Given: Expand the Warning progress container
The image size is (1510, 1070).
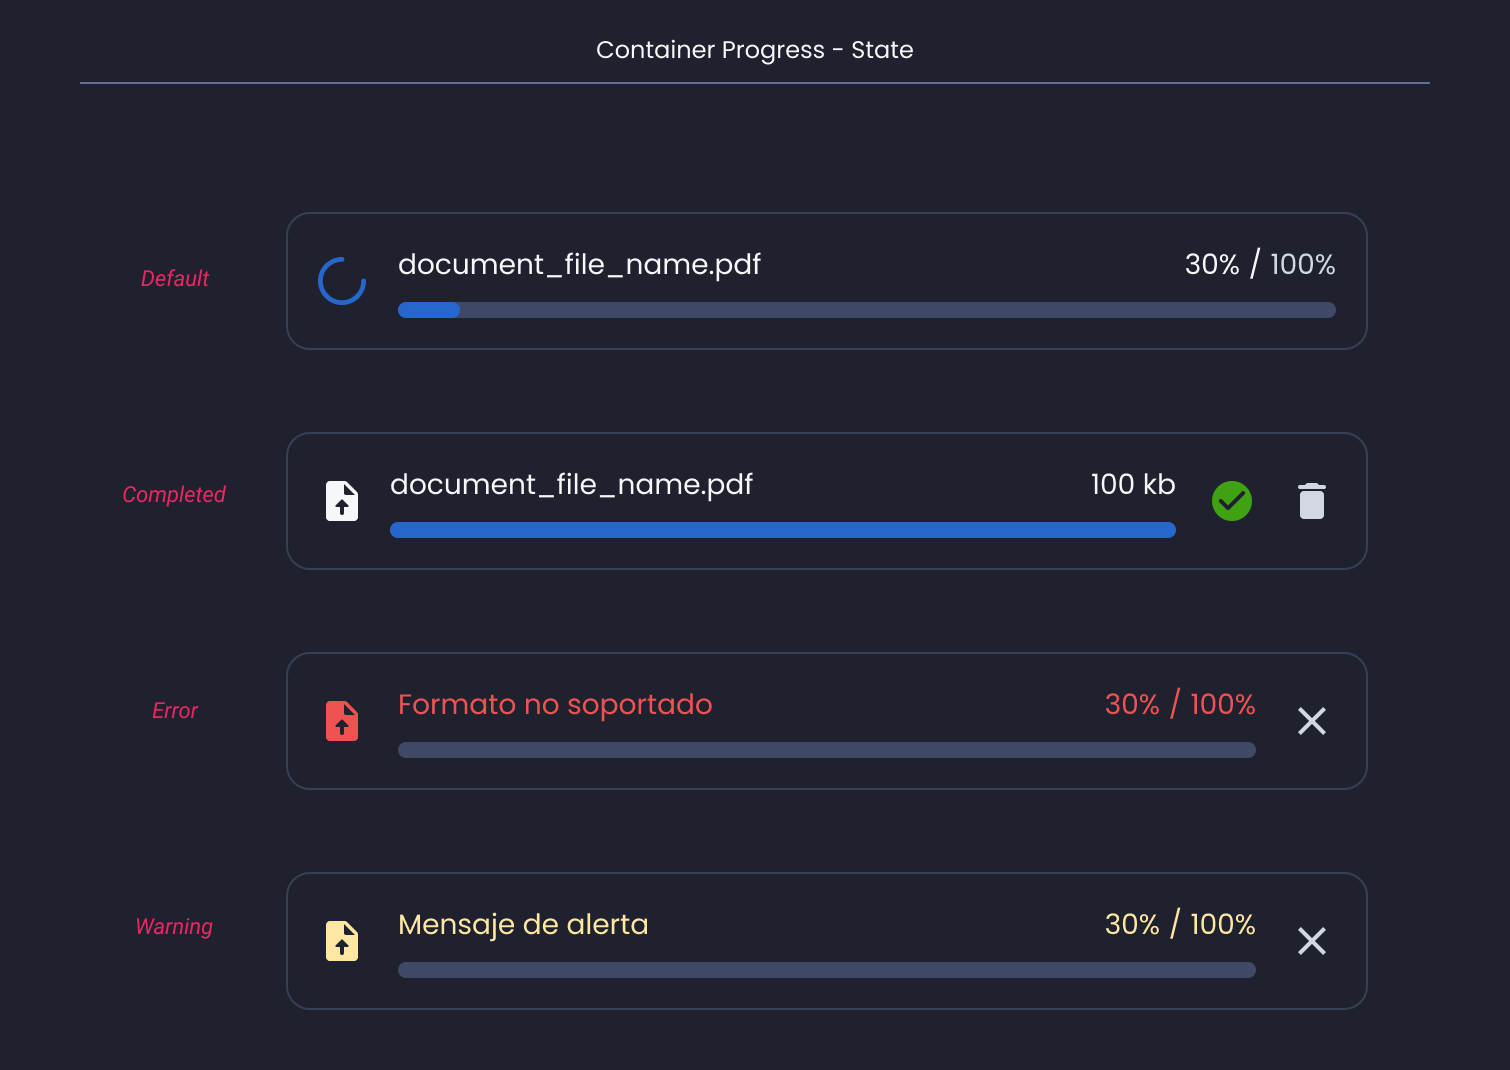Looking at the screenshot, I should pos(826,941).
